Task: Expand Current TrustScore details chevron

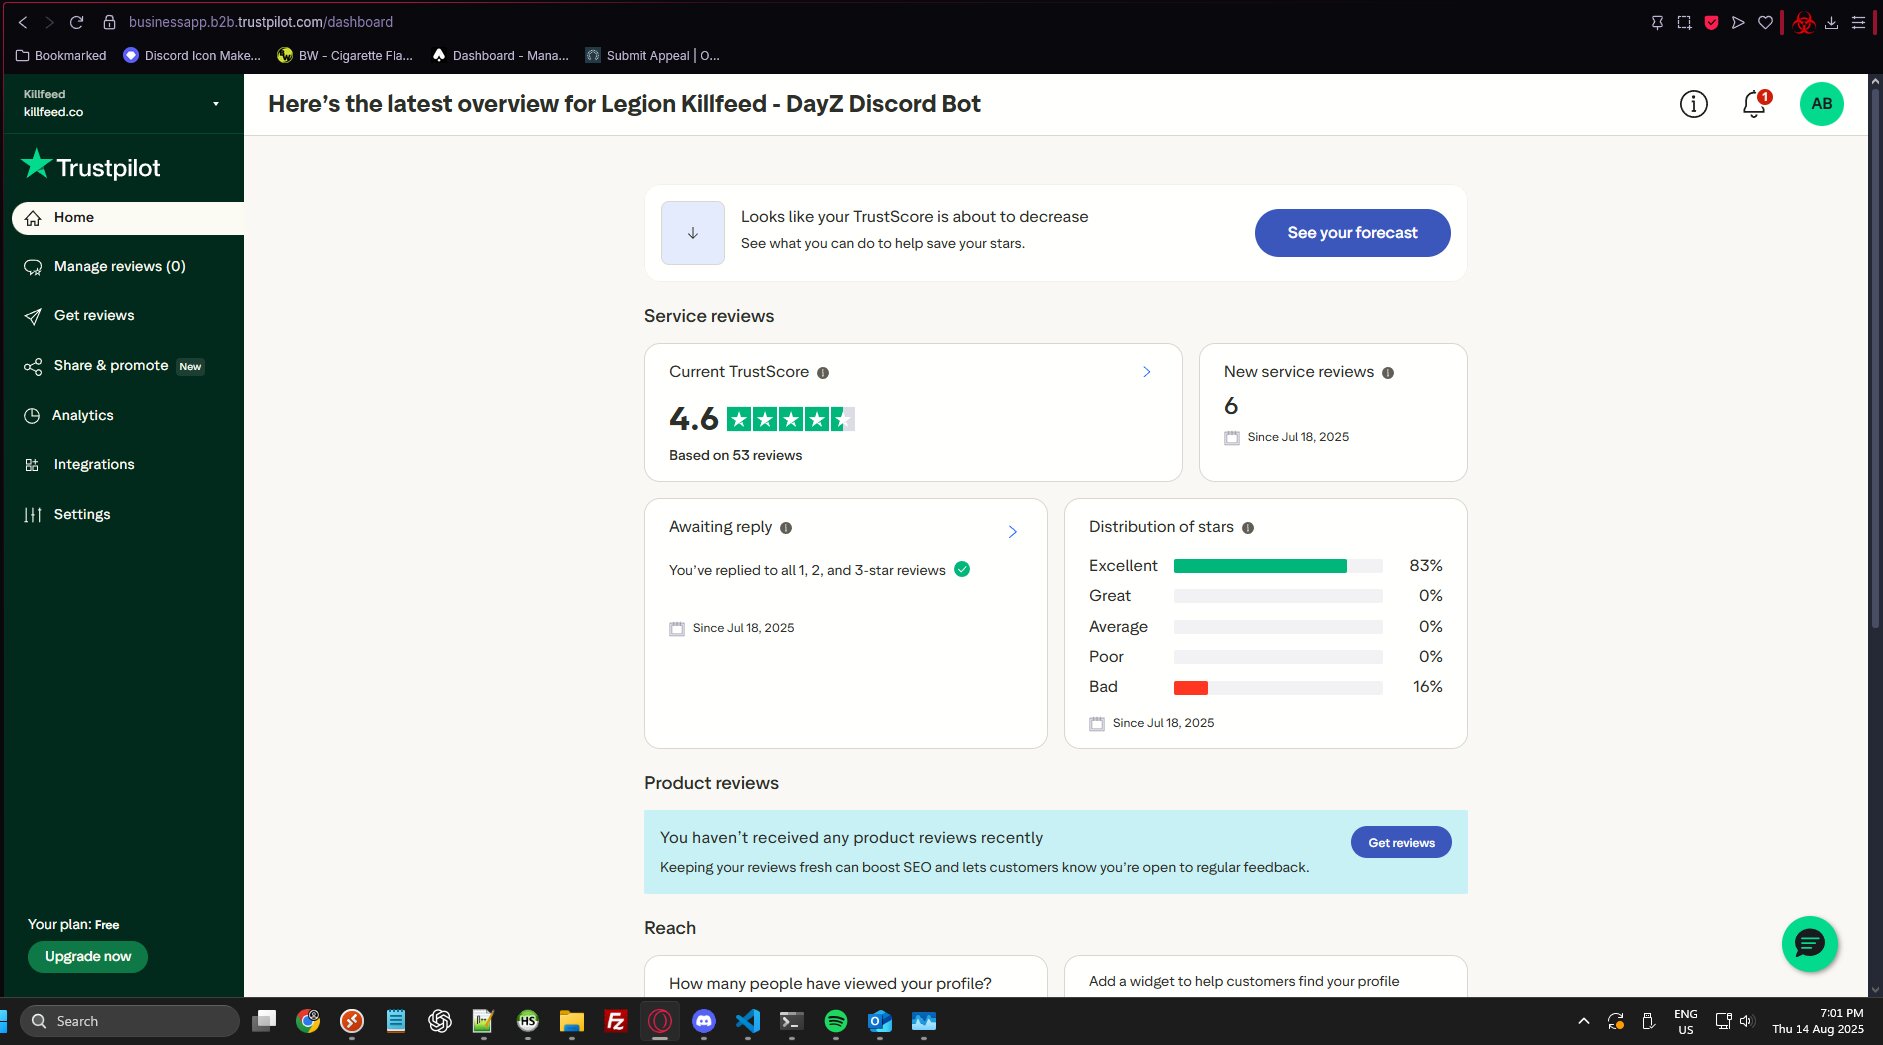Action: click(1147, 372)
